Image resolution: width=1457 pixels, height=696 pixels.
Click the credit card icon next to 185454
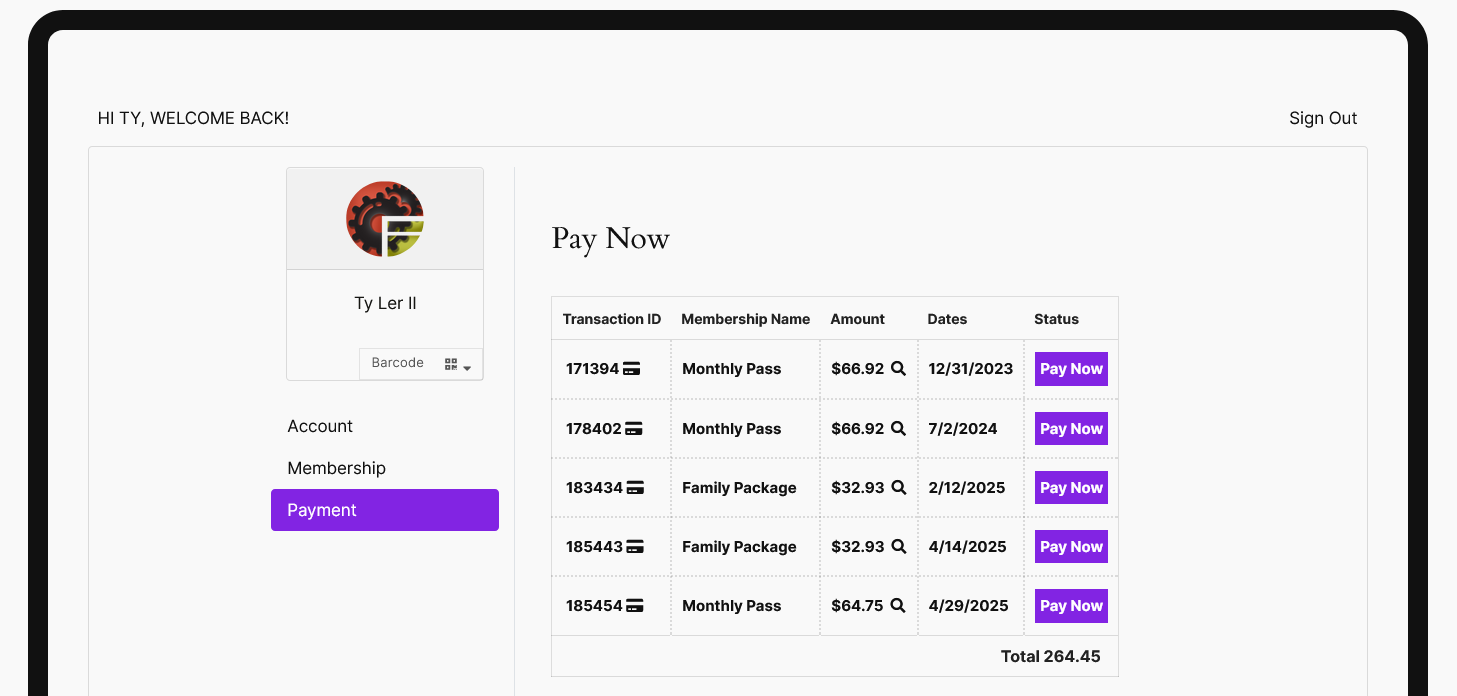pos(634,606)
